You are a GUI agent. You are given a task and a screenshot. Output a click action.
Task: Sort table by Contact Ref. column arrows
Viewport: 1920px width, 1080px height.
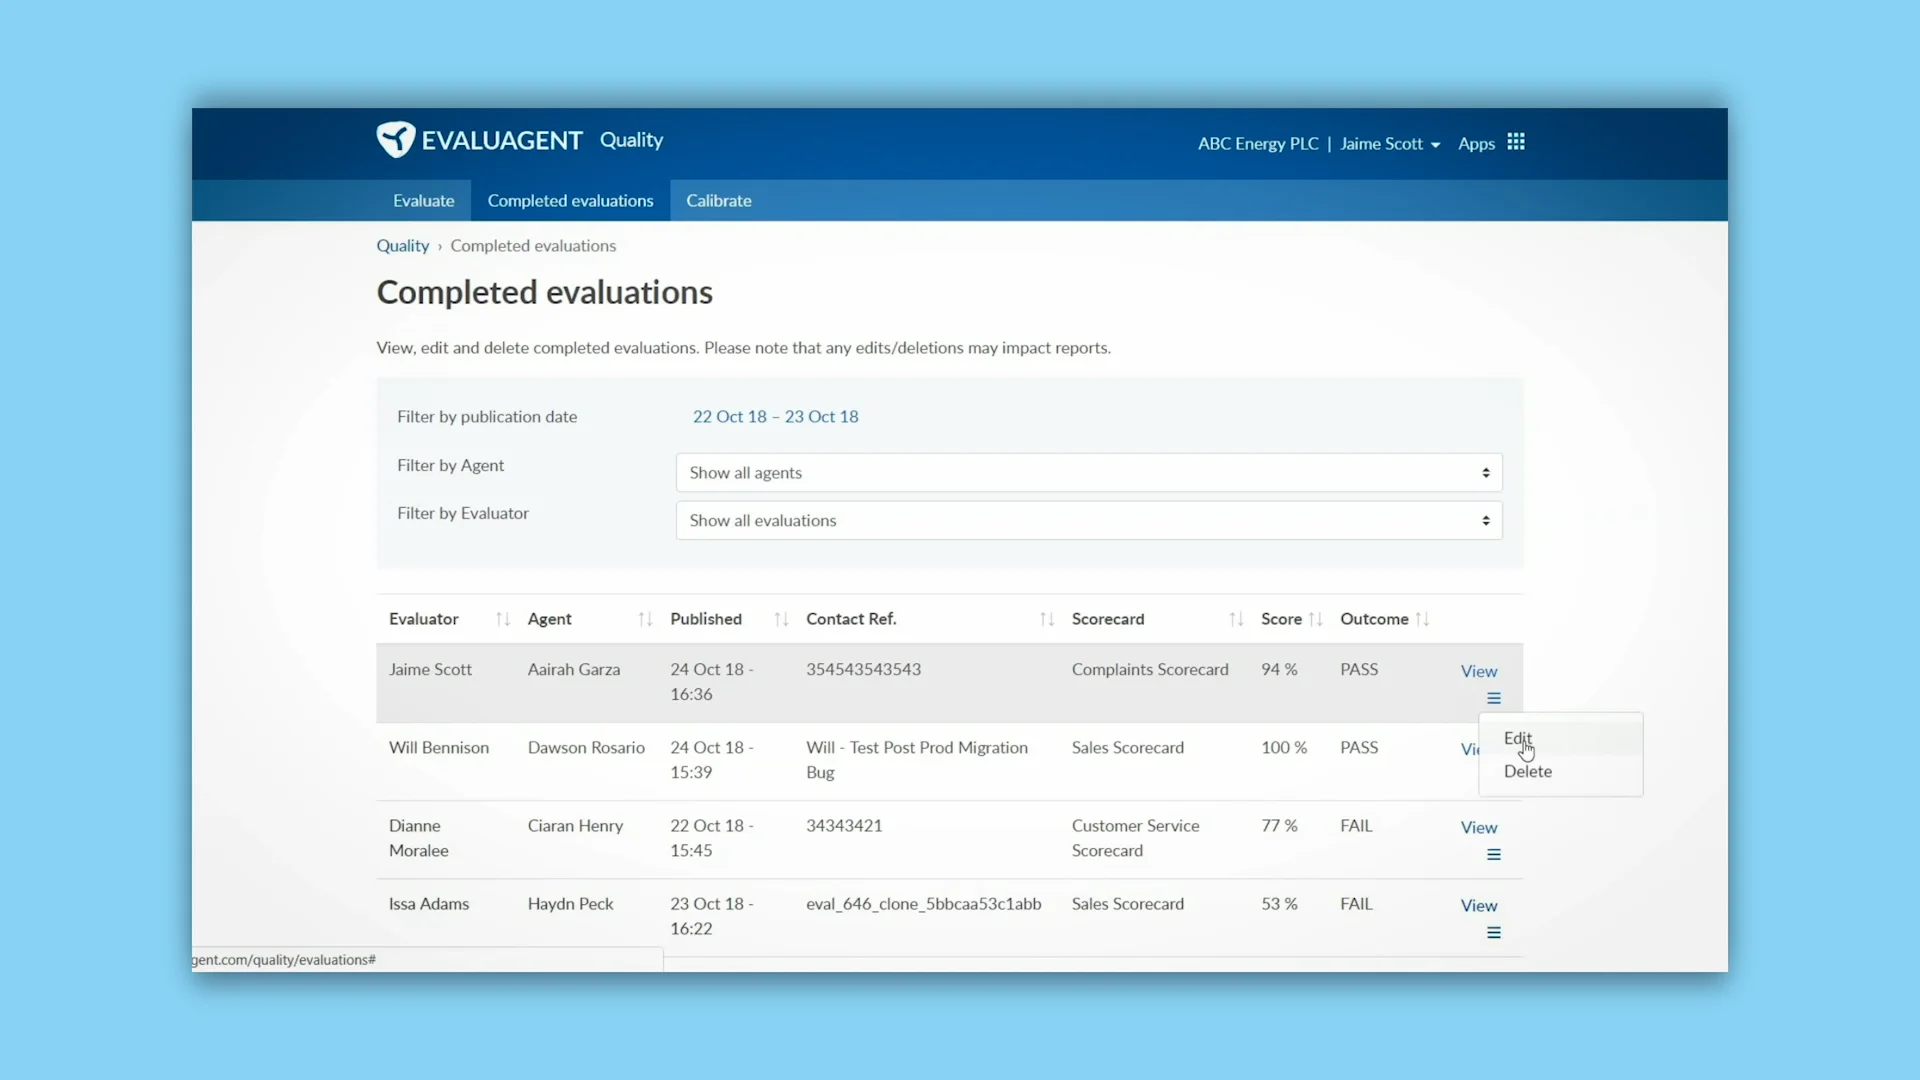coord(1047,620)
